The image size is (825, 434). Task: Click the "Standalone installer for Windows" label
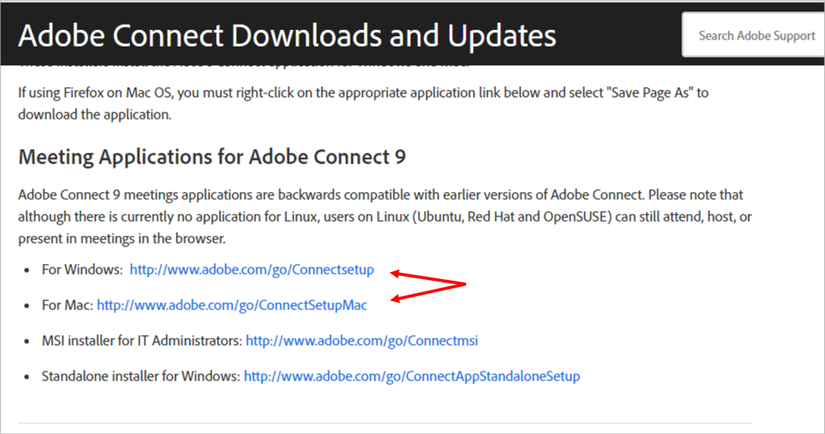pyautogui.click(x=140, y=377)
